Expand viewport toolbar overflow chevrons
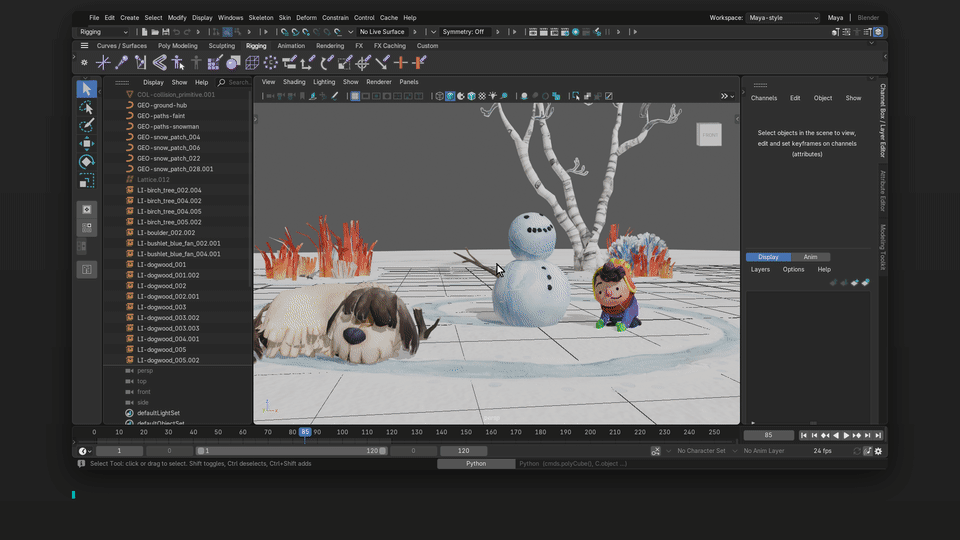This screenshot has width=960, height=540. coord(727,96)
